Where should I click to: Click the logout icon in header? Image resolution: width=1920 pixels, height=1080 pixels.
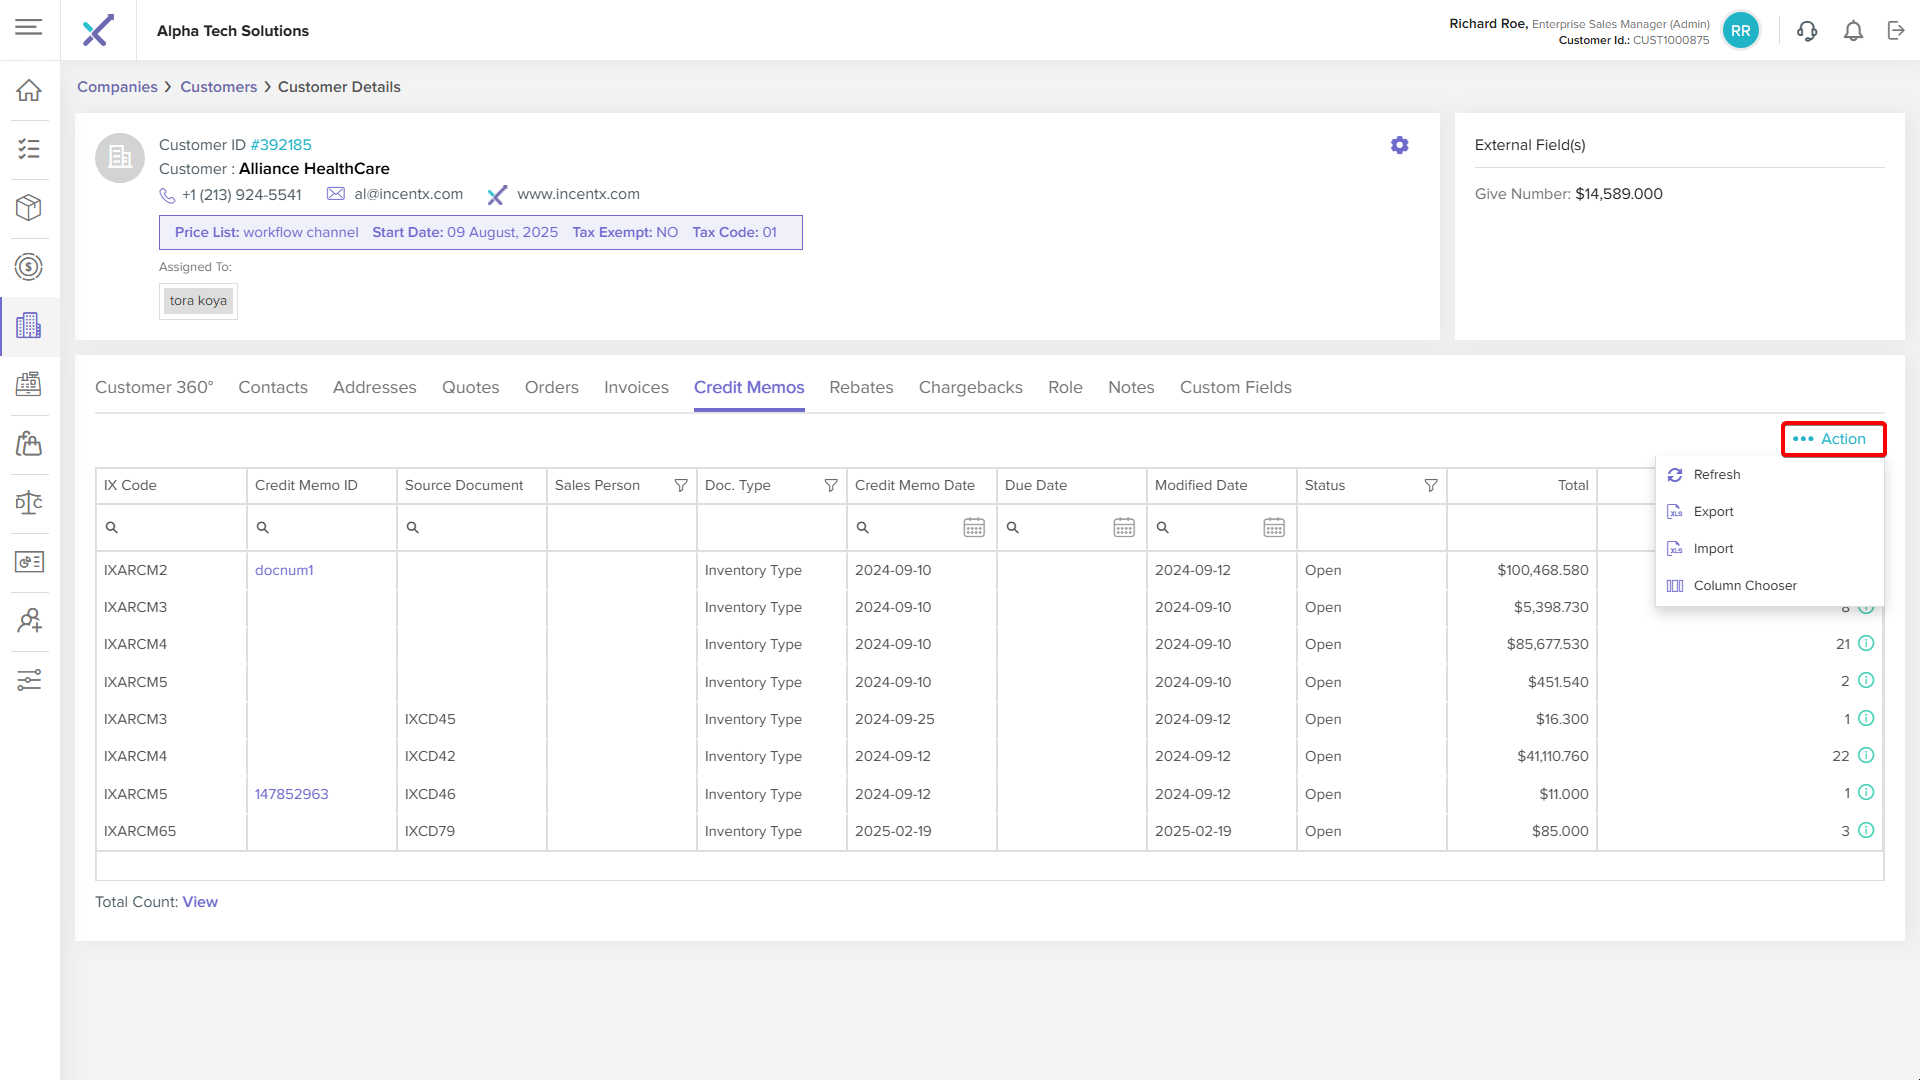pyautogui.click(x=1896, y=31)
